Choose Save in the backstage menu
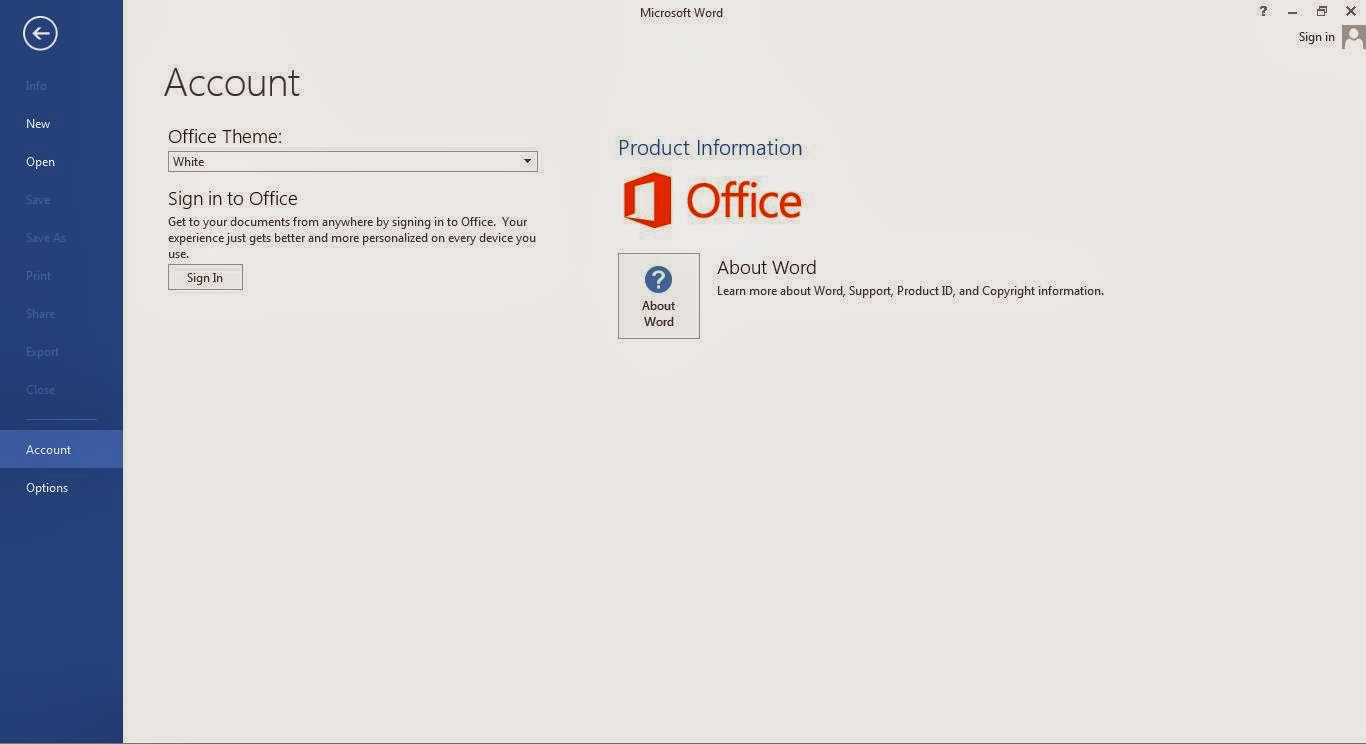Screen dimensions: 1366x744 click(61, 200)
